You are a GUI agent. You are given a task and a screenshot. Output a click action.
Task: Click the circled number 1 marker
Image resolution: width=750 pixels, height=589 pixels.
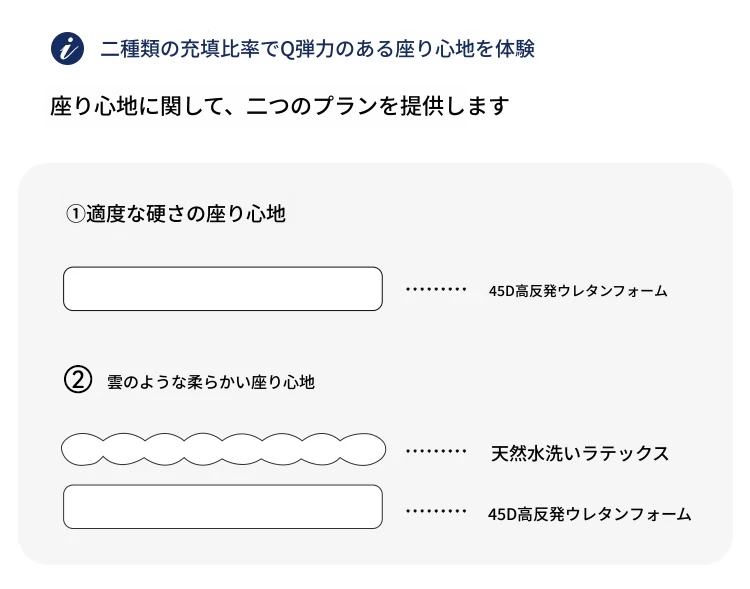point(75,213)
